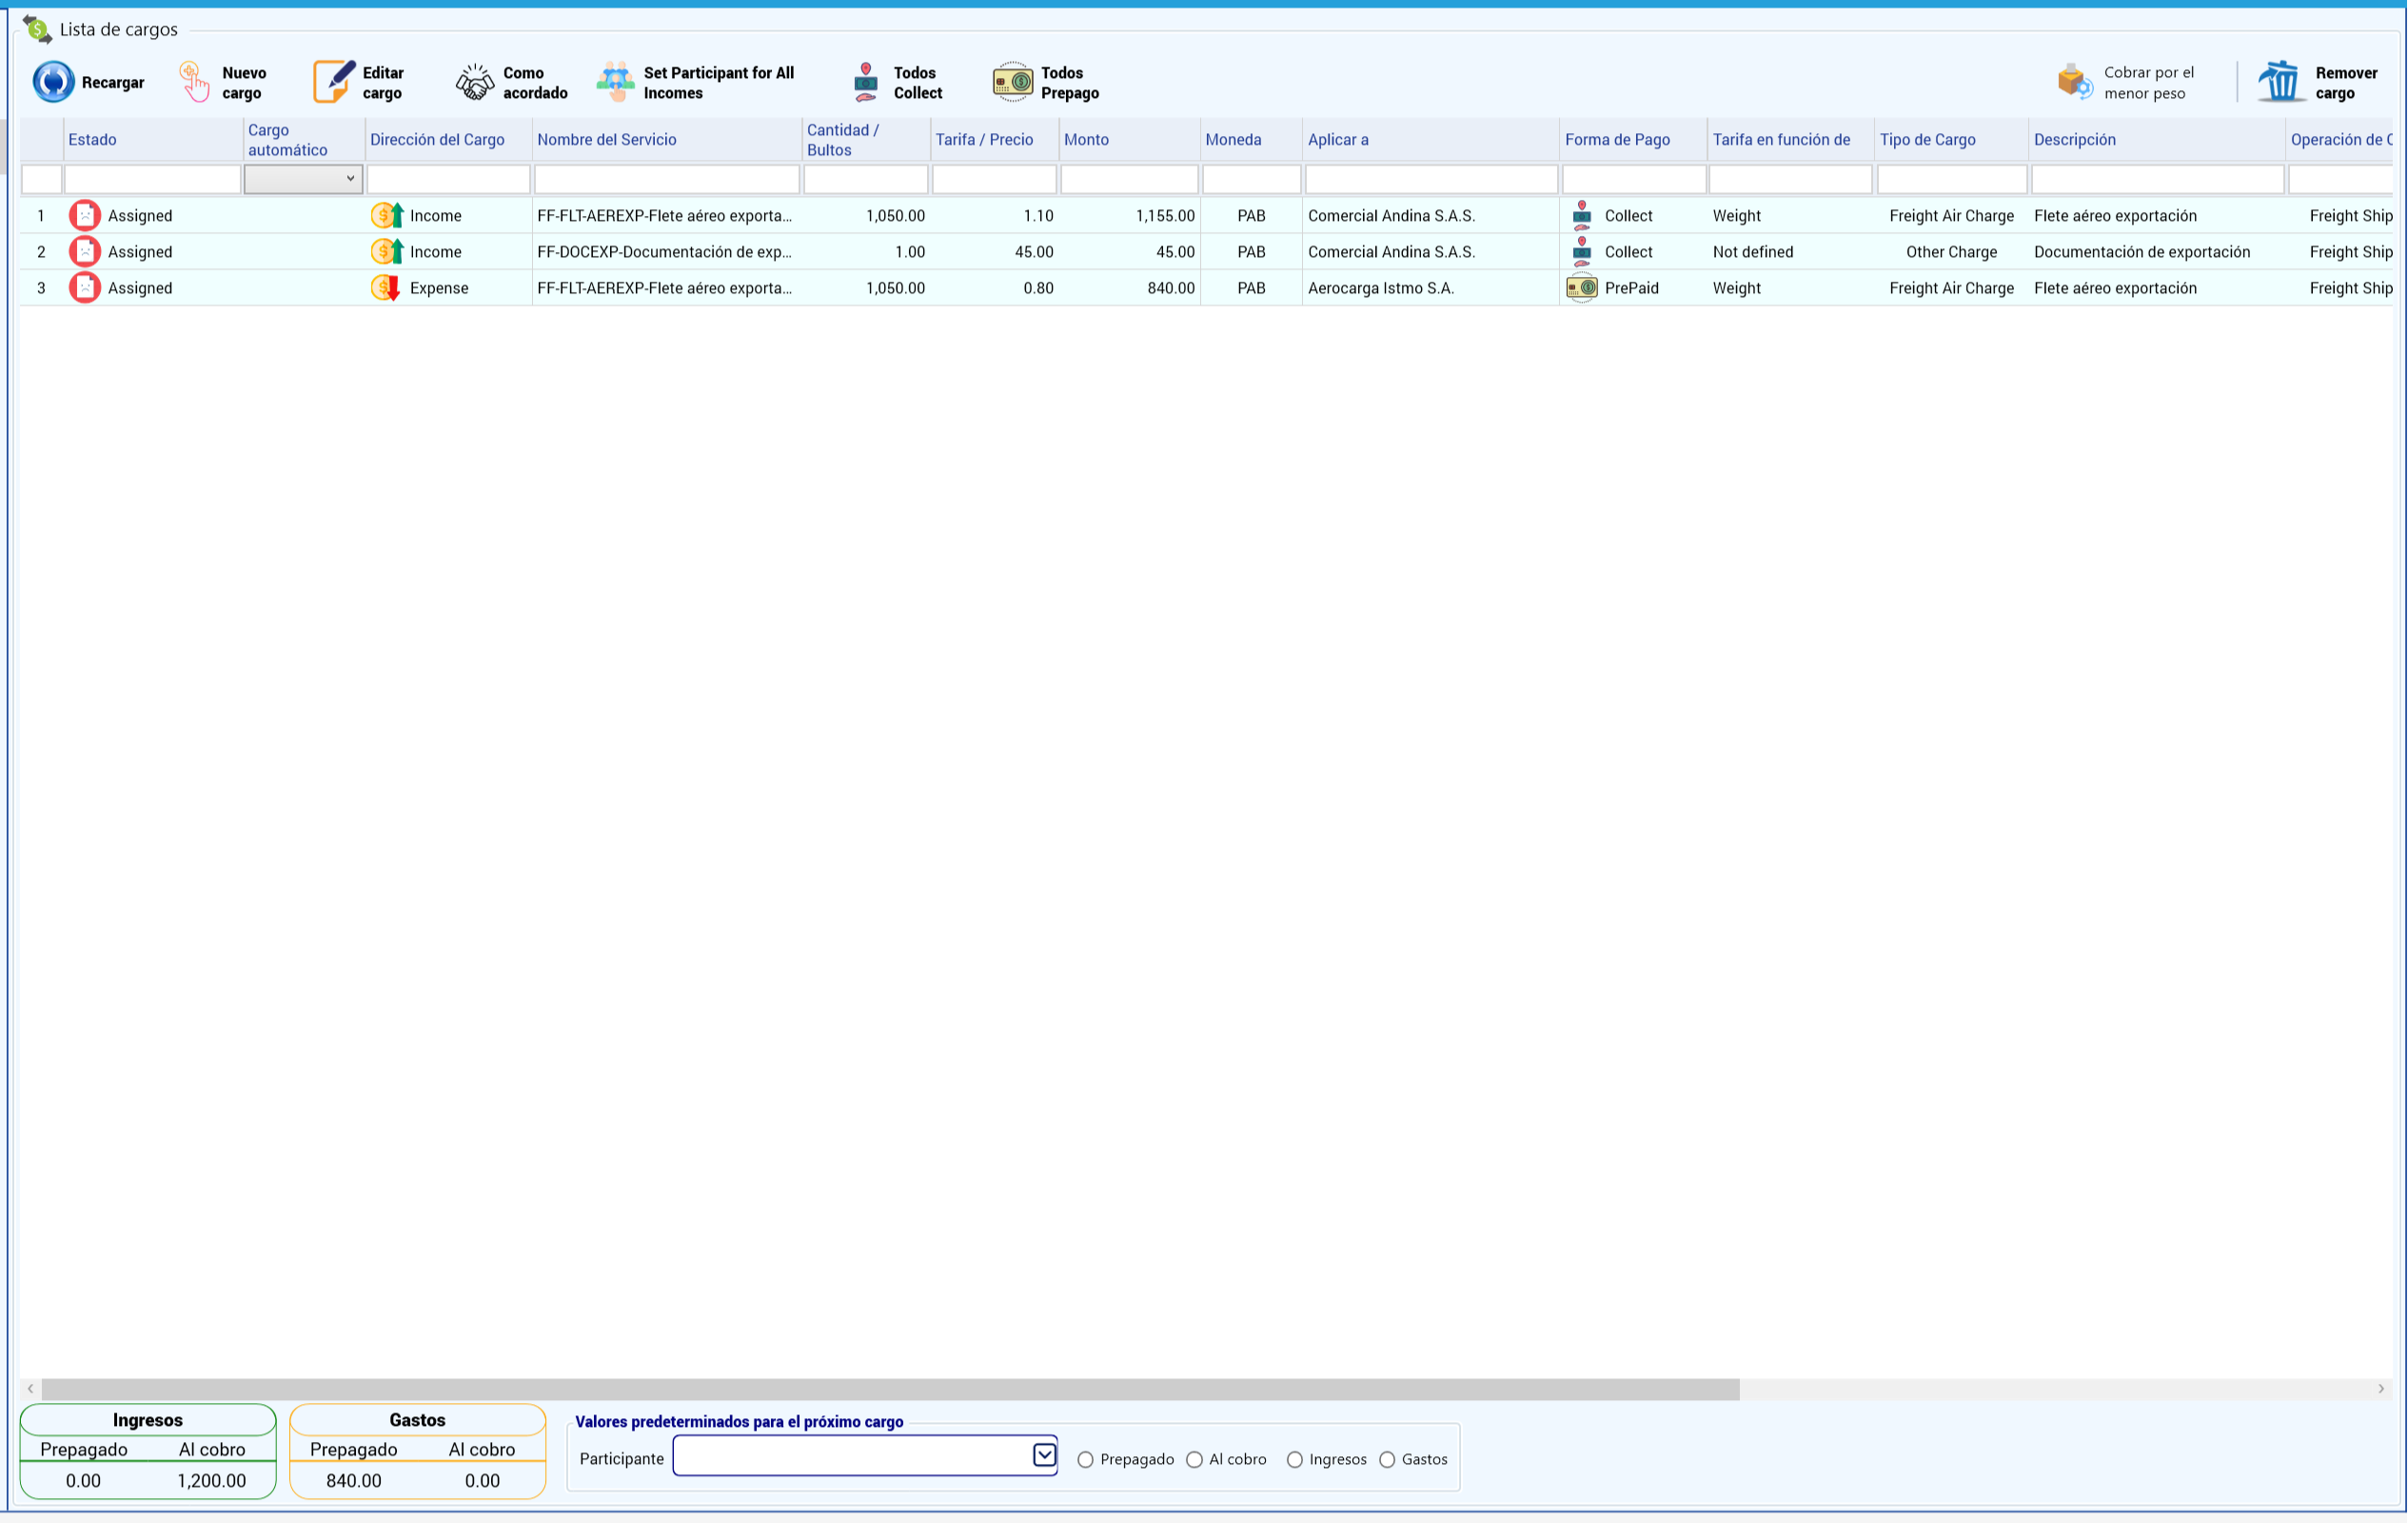
Task: Click the Todos Prepago money icon
Action: click(1012, 82)
